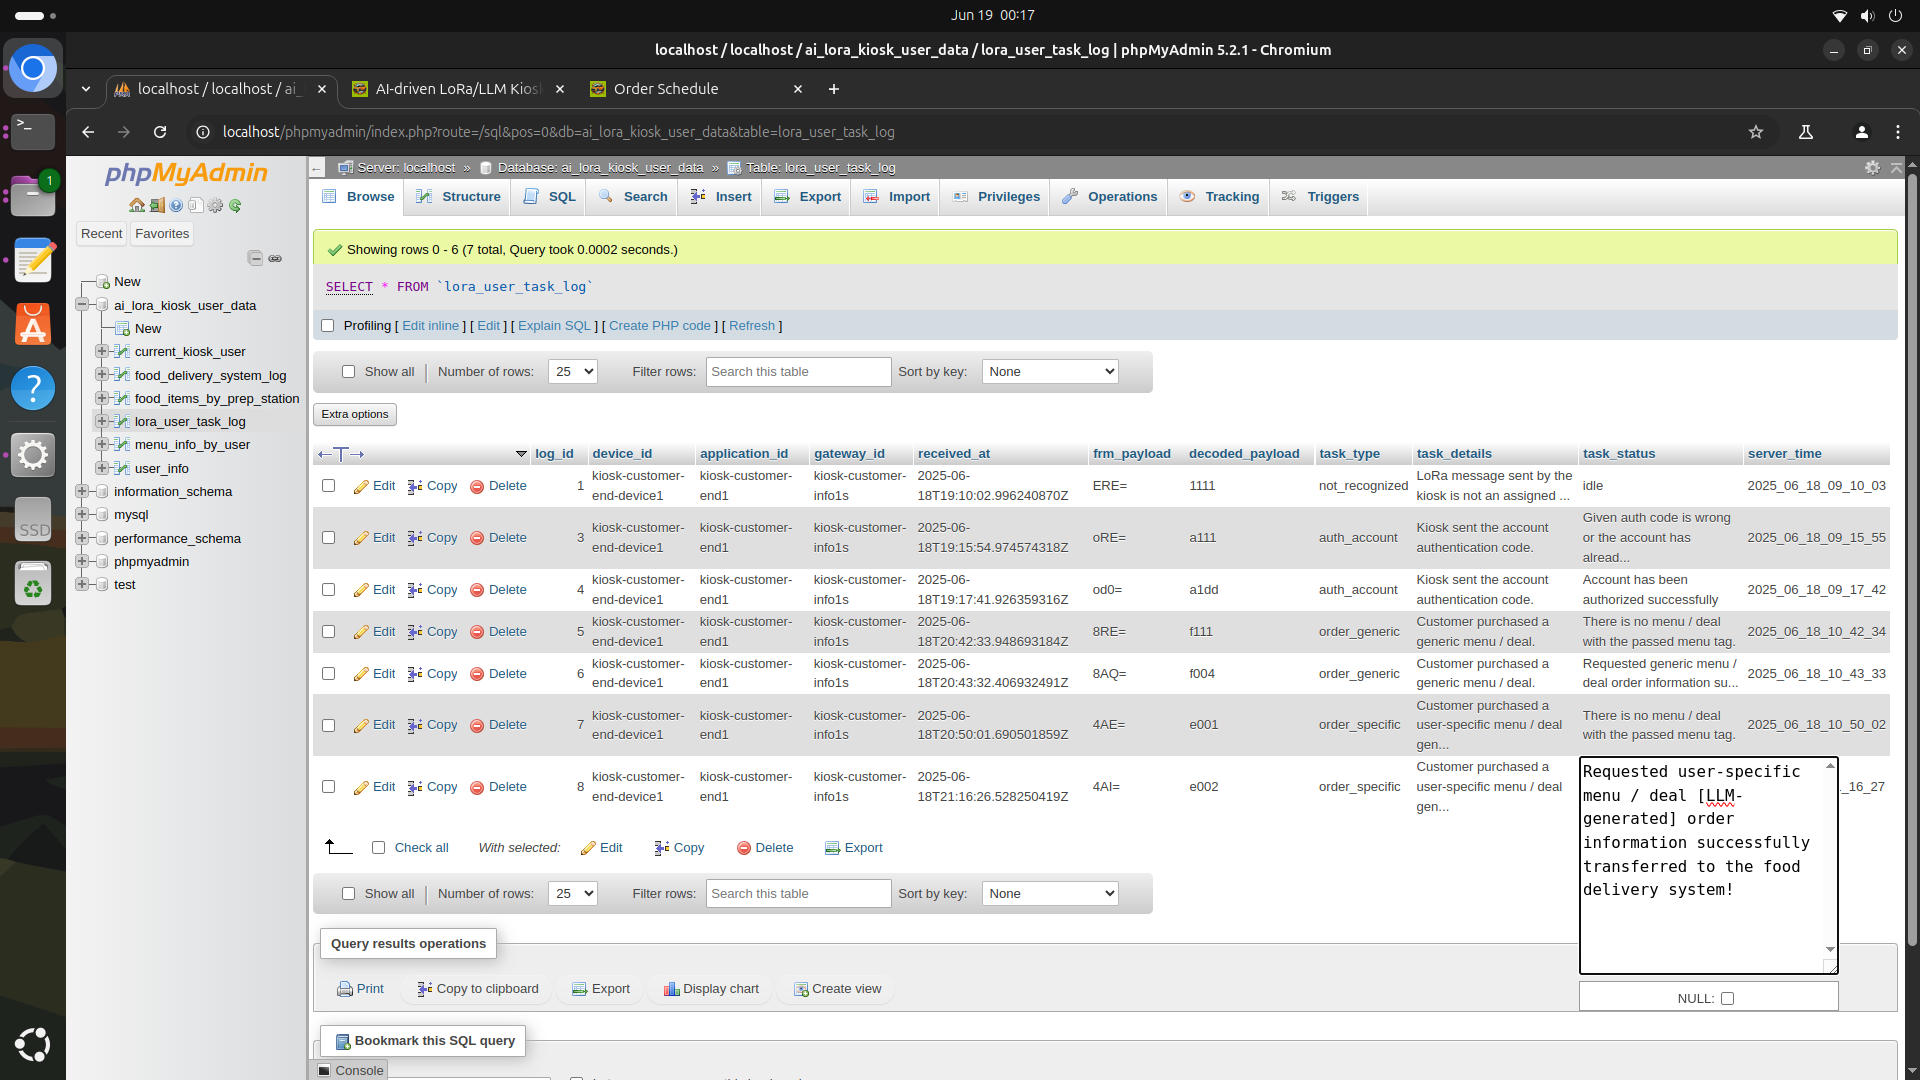Image resolution: width=1920 pixels, height=1080 pixels.
Task: Toggle the NULL checkbox below text editor
Action: point(1727,998)
